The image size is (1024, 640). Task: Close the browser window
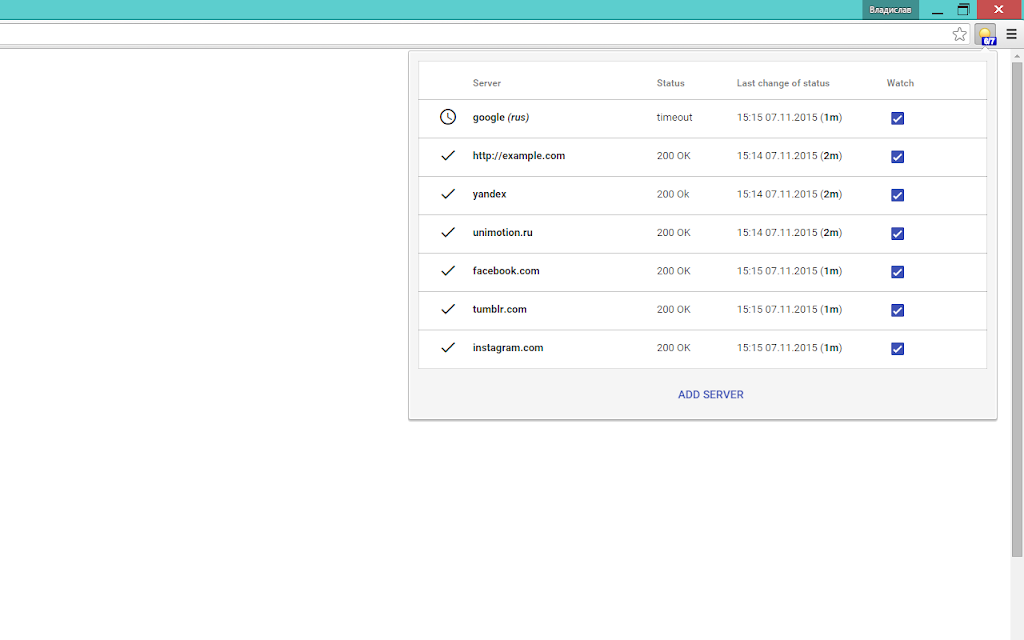[999, 10]
